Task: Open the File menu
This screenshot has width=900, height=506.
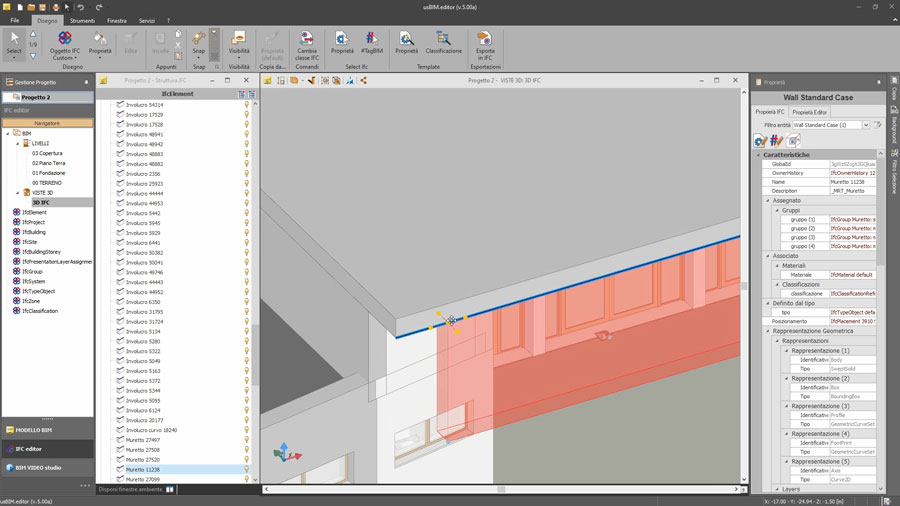Action: point(14,20)
